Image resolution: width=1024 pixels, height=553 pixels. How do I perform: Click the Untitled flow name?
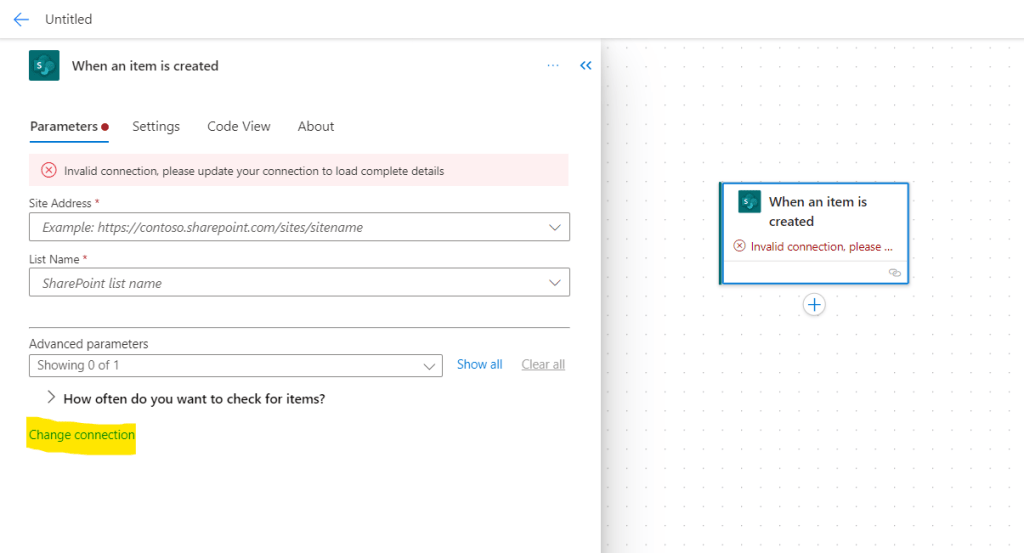pyautogui.click(x=69, y=20)
